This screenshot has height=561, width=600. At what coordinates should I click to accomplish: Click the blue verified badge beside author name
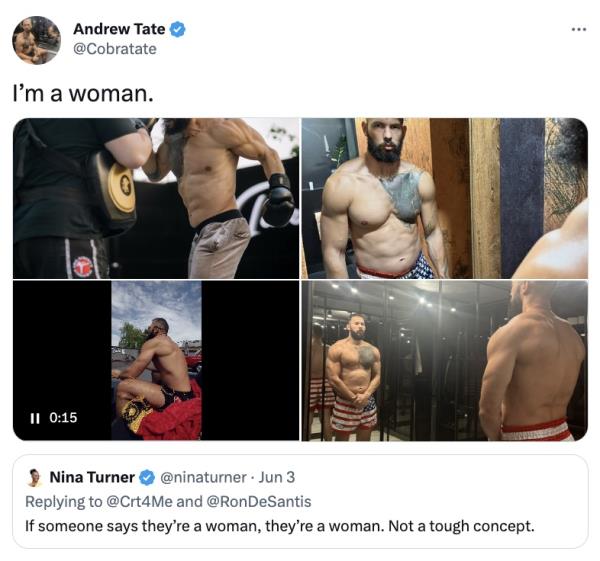coord(177,29)
